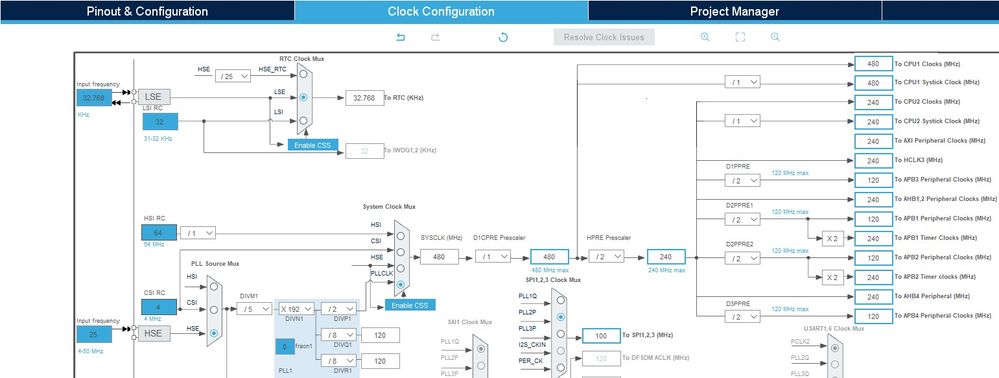
Task: Select HSE_RTC in RTC Clock Mux
Action: point(303,74)
